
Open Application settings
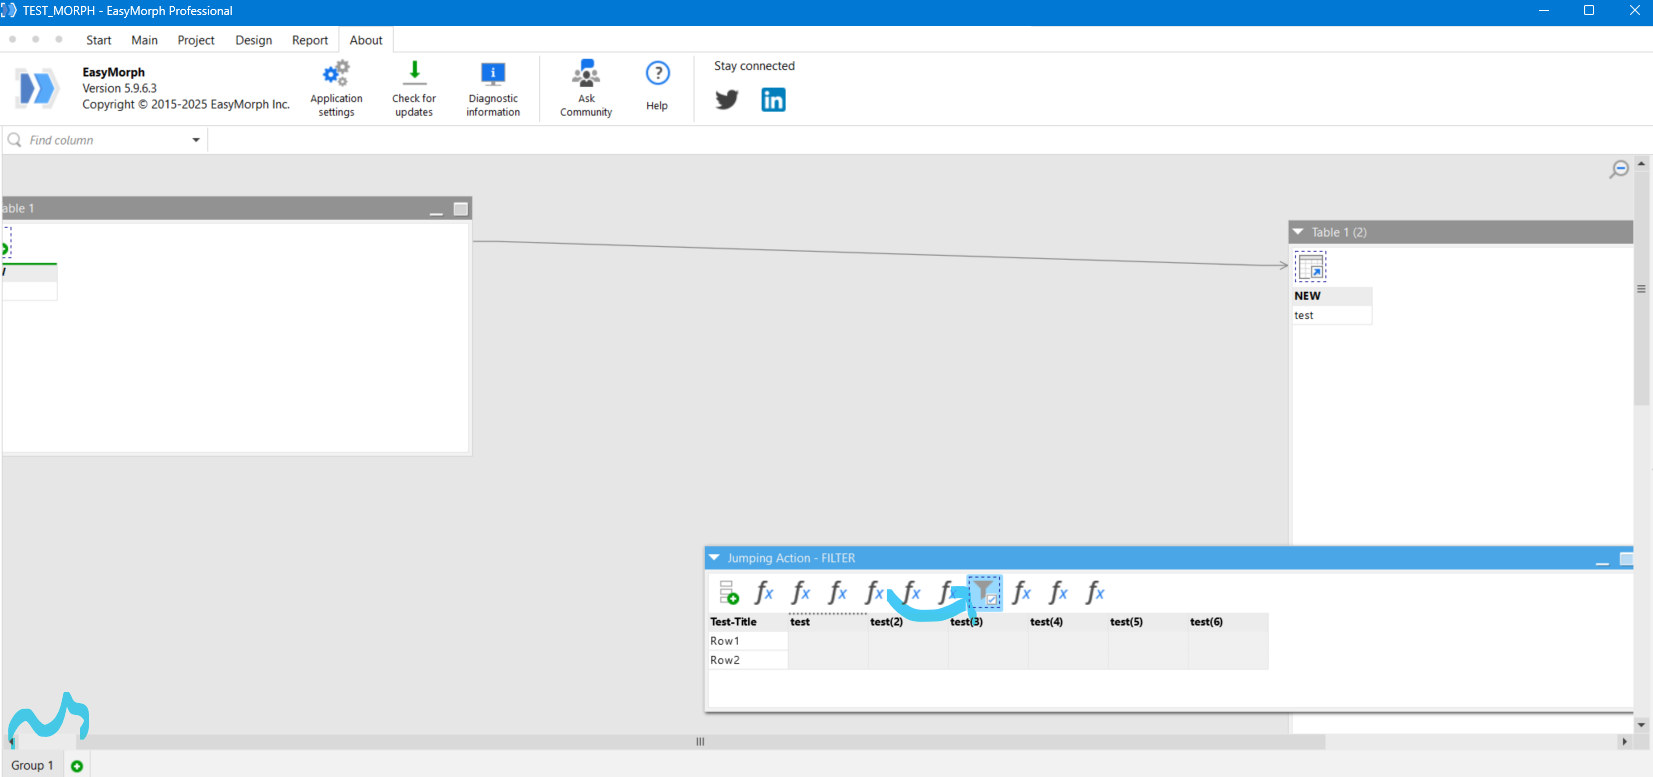point(336,89)
